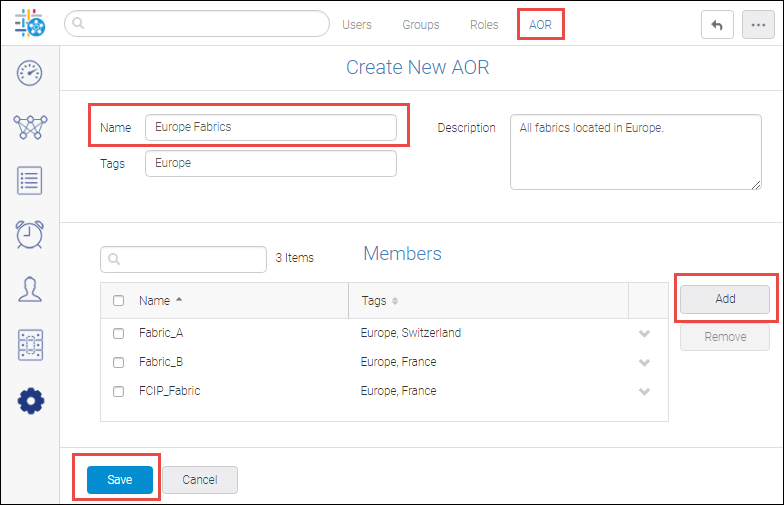This screenshot has height=505, width=784.
Task: Expand the FCIP_Fabric row chevron
Action: (644, 391)
